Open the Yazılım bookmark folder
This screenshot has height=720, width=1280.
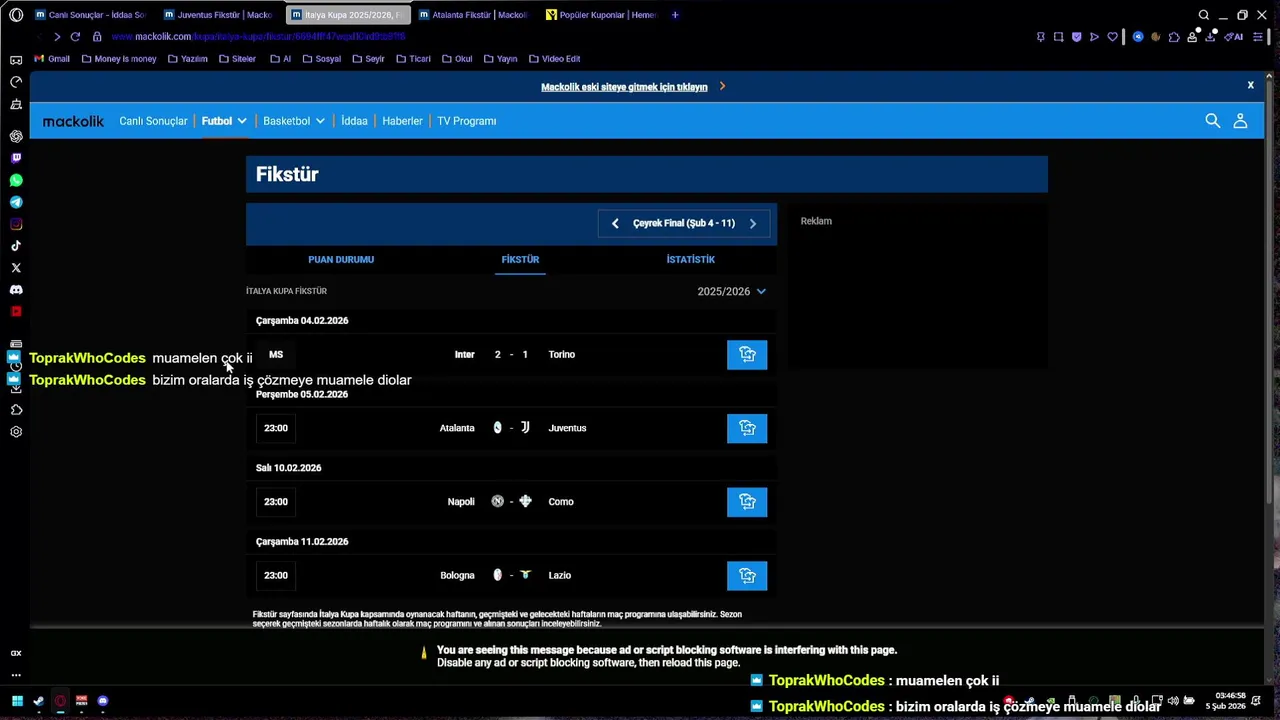click(187, 59)
